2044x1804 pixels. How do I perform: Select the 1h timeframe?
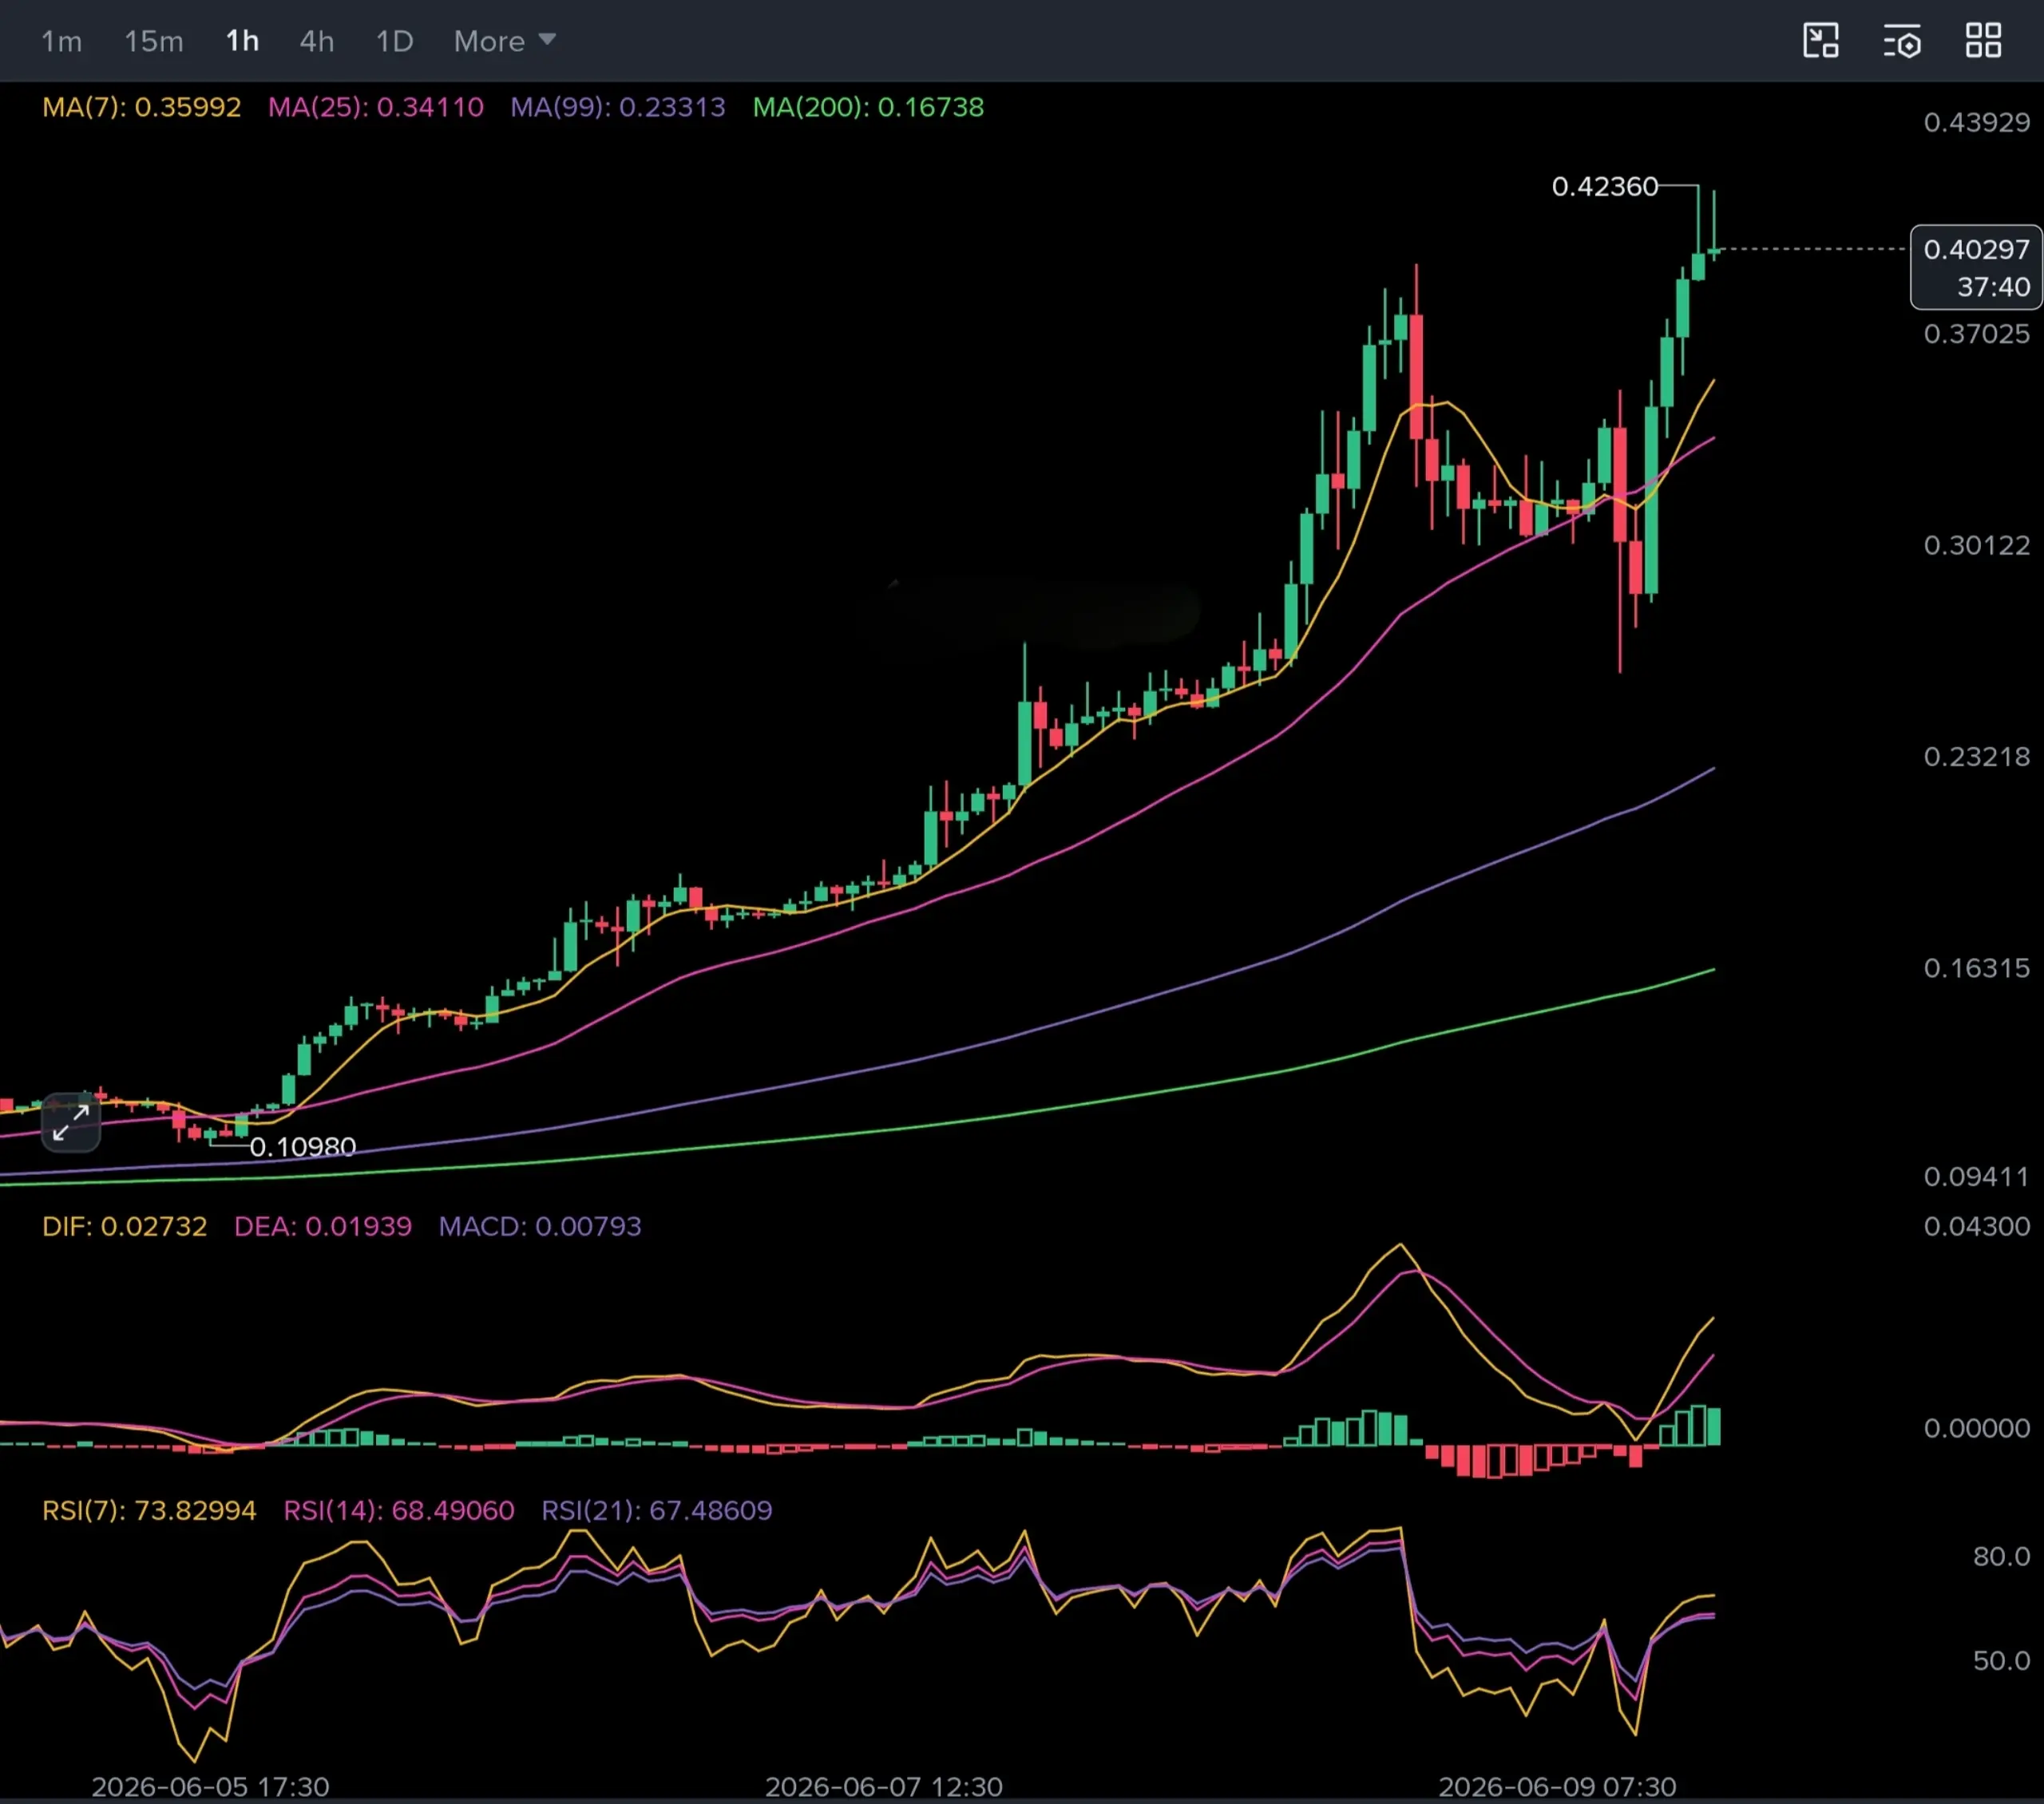242,41
